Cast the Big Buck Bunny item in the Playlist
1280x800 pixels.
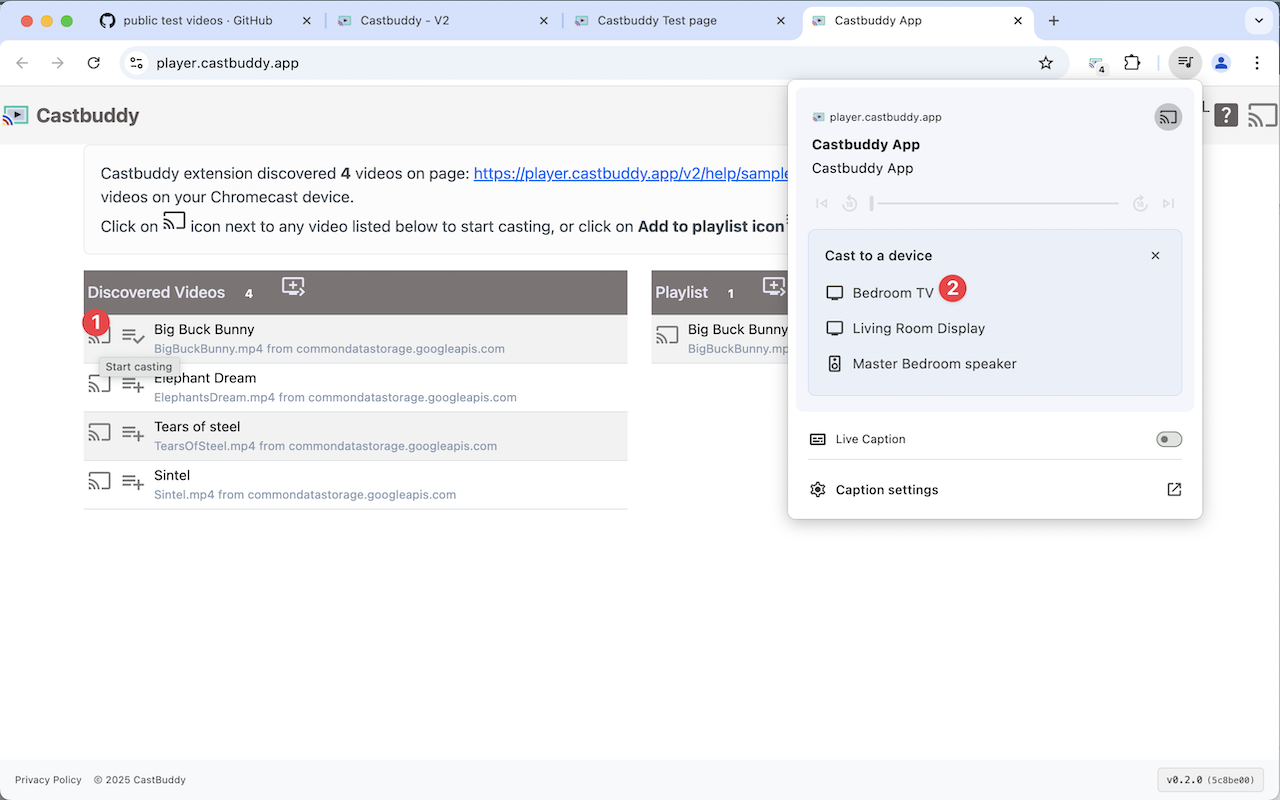667,336
